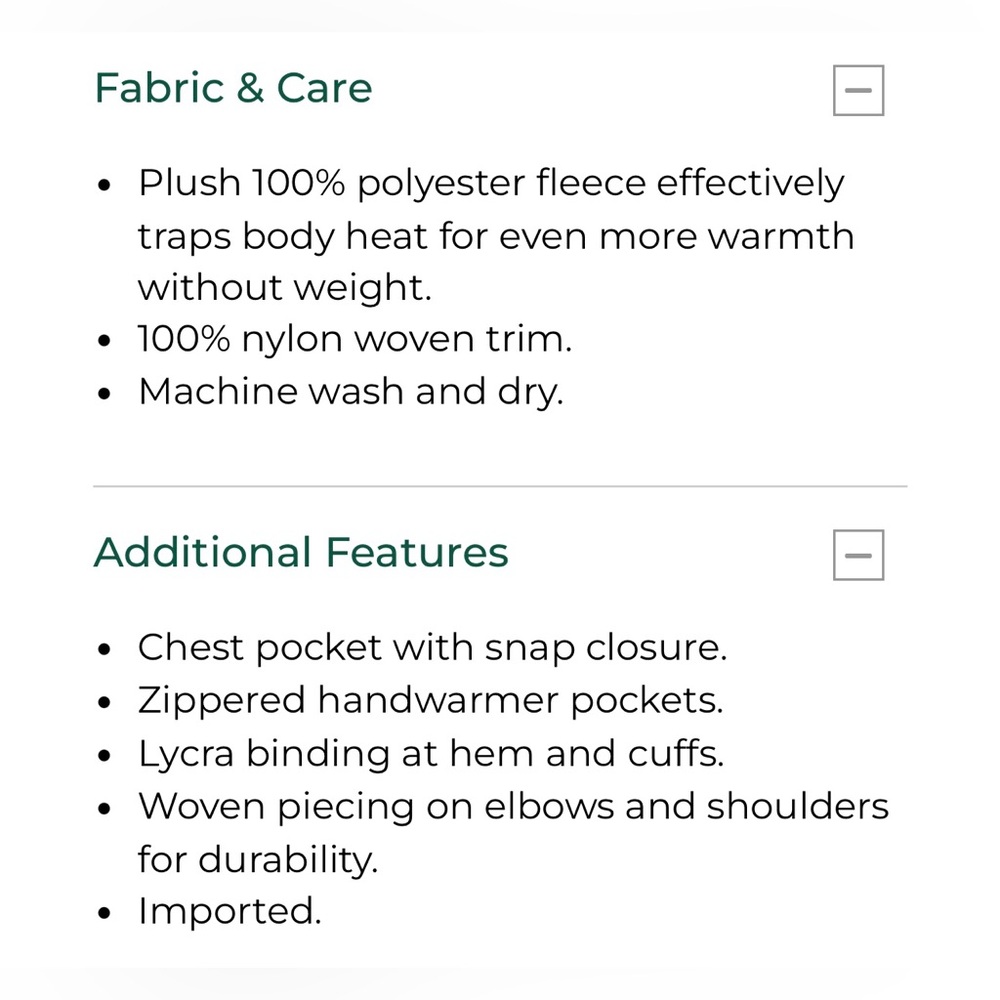1000x1000 pixels.
Task: Click the Lycra binding at hem line
Action: [x=431, y=754]
